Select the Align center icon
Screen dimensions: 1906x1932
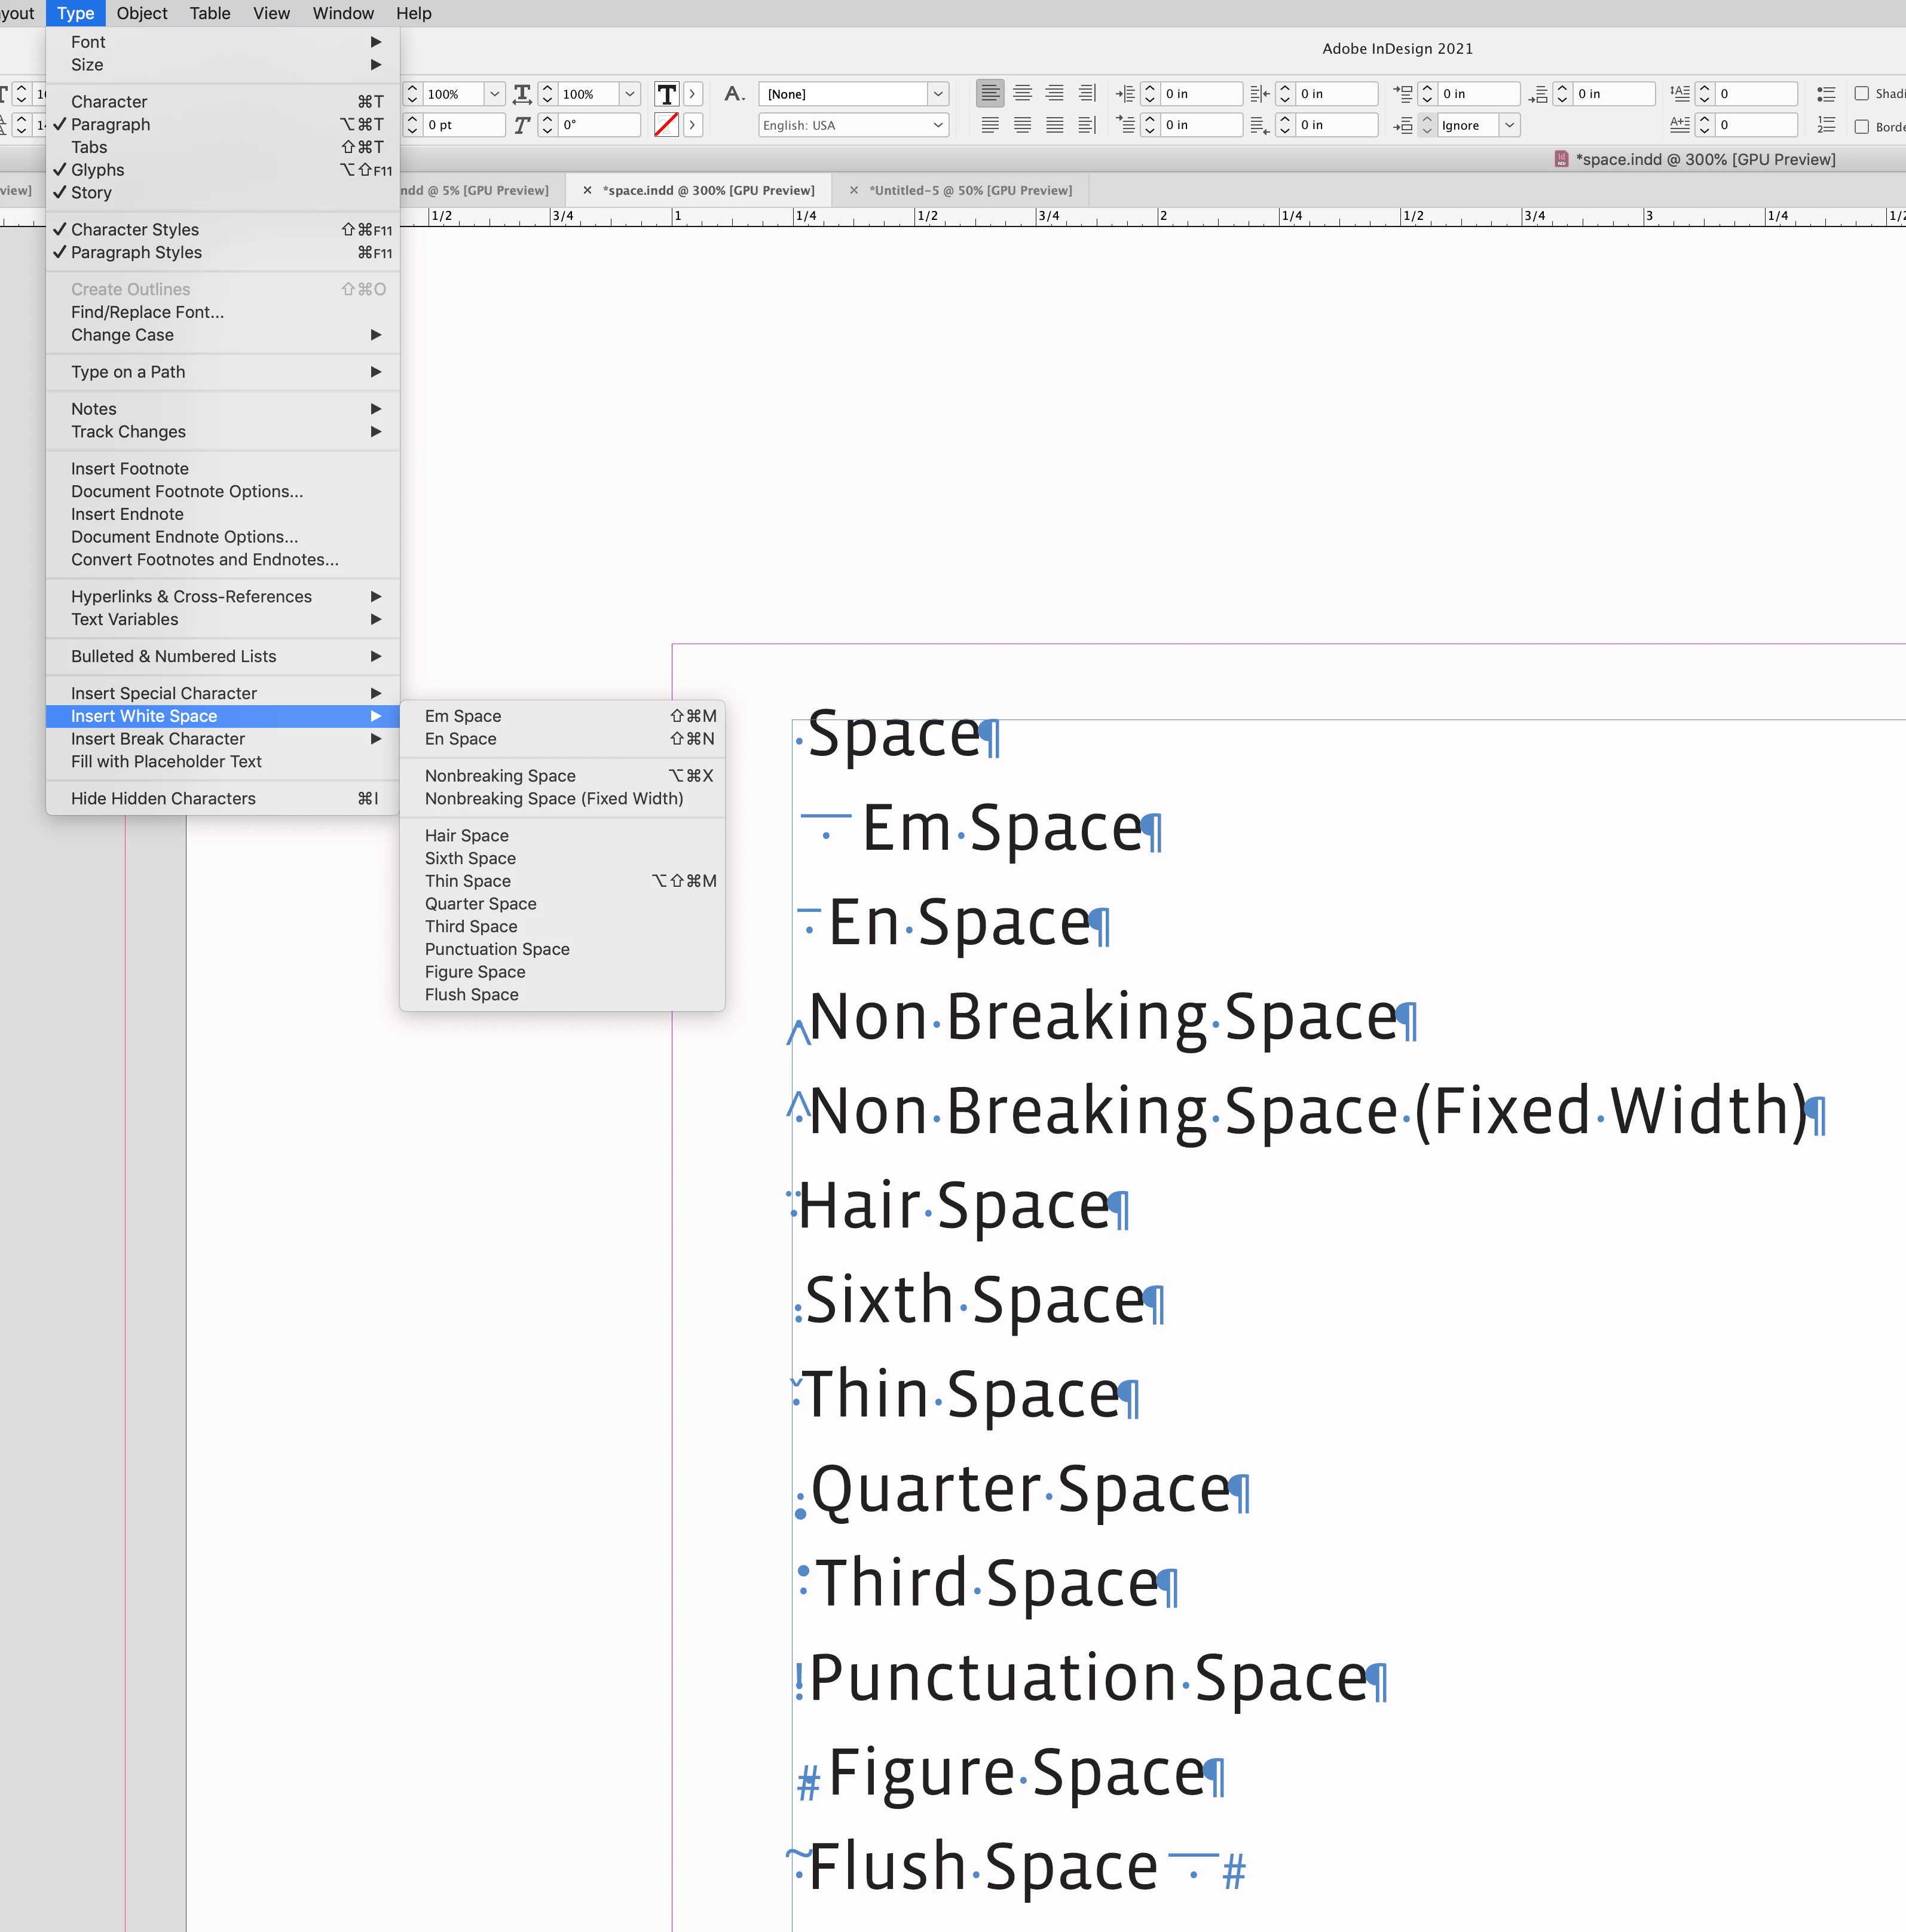[1022, 94]
